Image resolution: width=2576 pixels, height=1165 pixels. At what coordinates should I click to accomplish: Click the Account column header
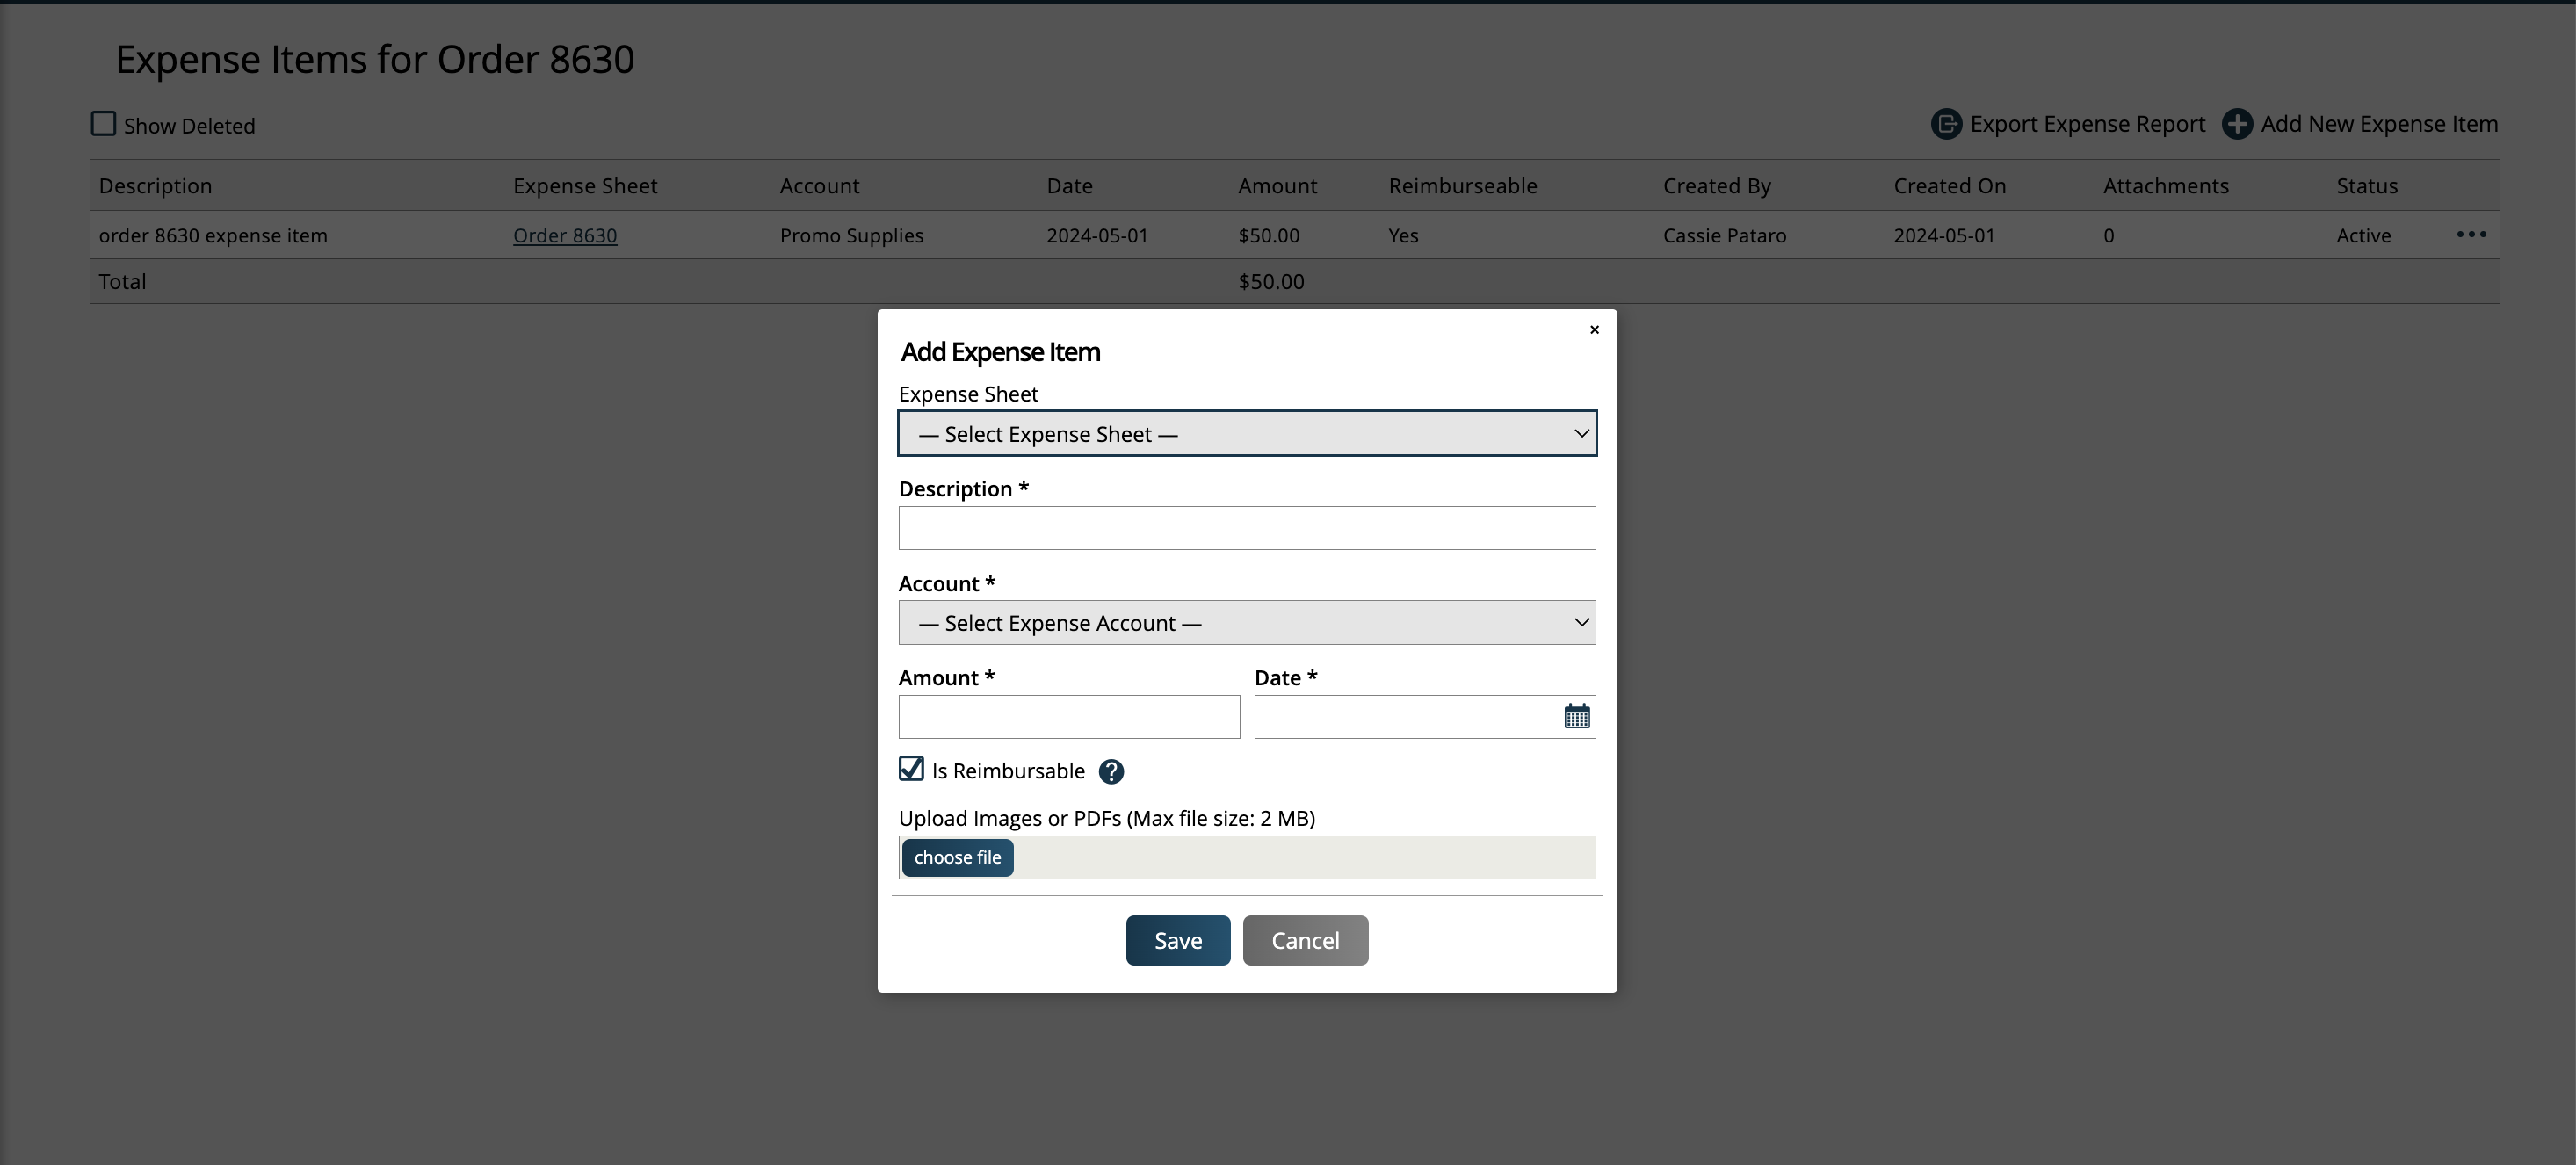tap(819, 186)
